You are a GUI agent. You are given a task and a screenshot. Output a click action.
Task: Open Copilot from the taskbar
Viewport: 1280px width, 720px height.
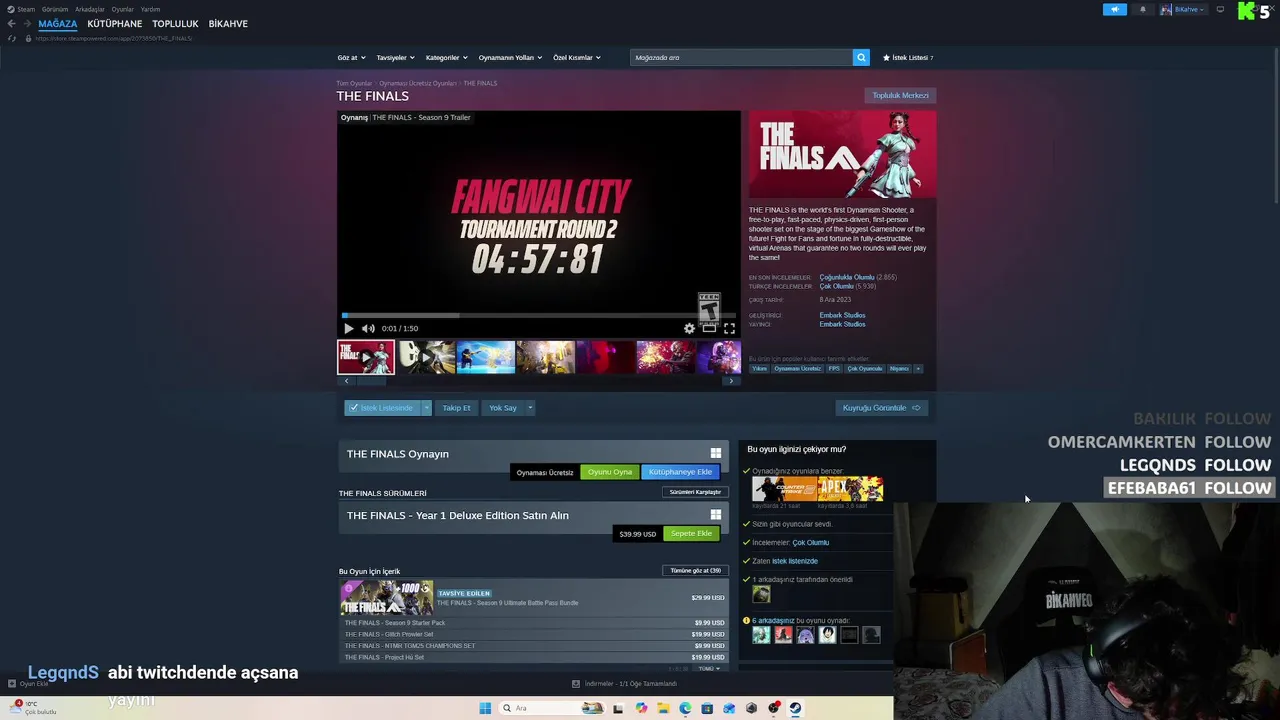641,708
